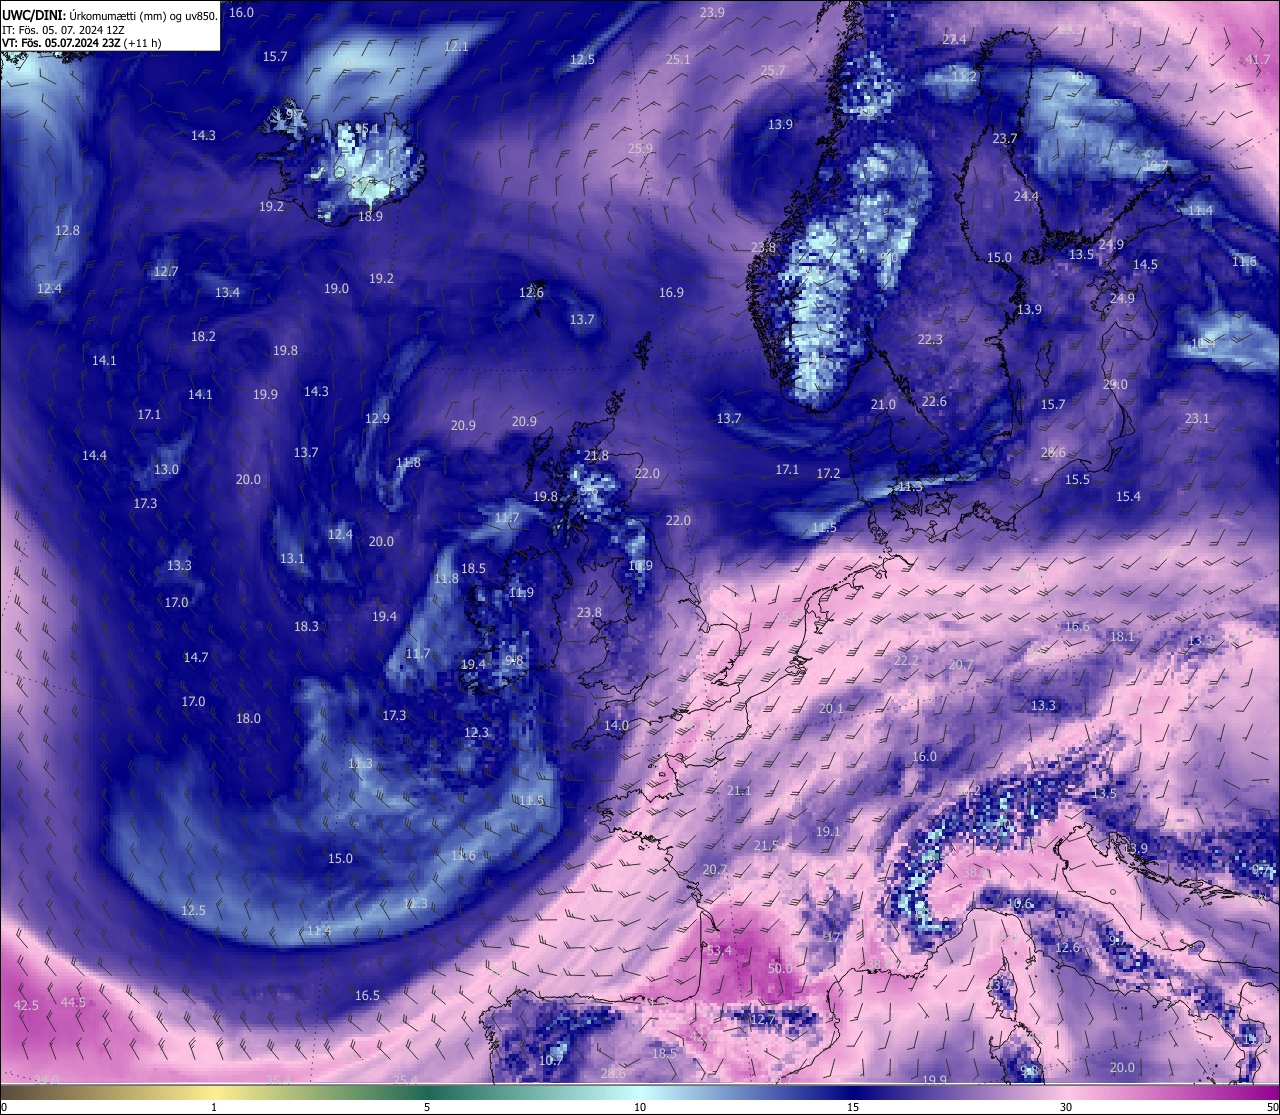Select the 22.6 value over Sweden
1280x1115 pixels.
[934, 401]
